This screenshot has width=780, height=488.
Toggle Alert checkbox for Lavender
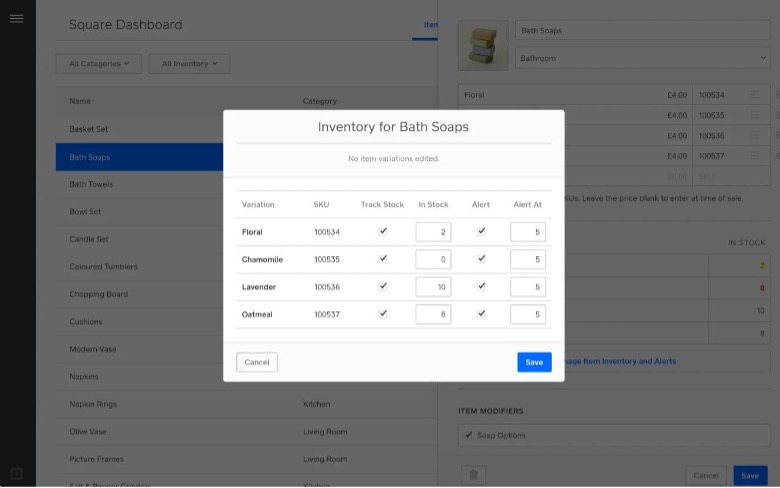coord(481,286)
